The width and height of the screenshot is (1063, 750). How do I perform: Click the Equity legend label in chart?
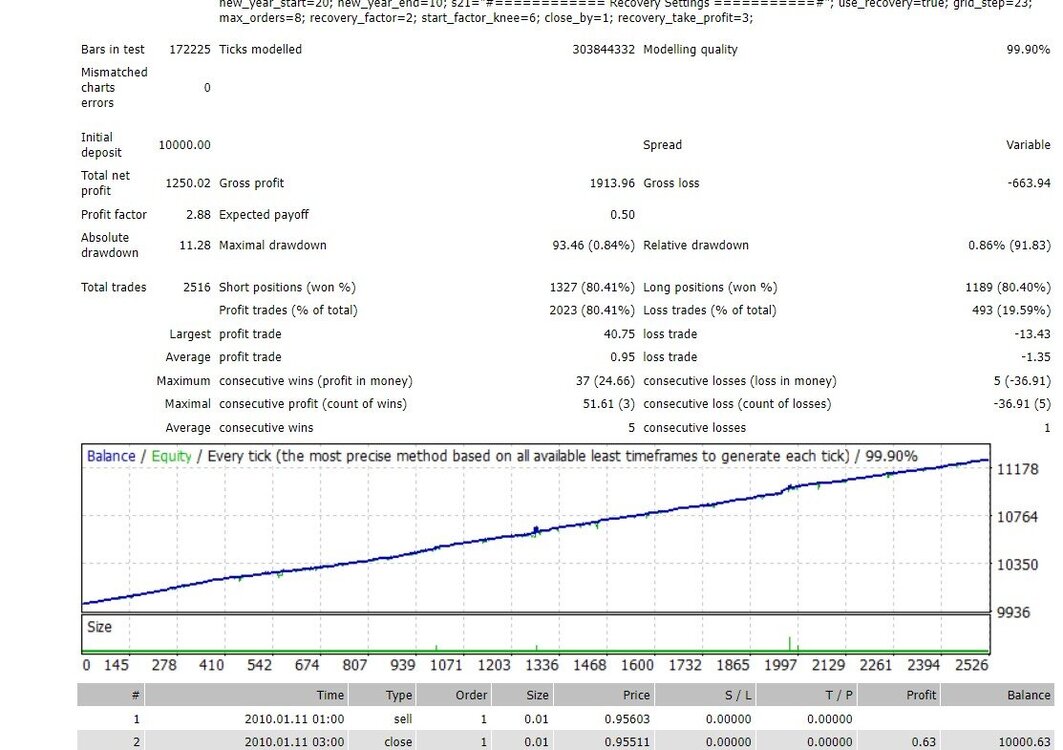tap(172, 456)
